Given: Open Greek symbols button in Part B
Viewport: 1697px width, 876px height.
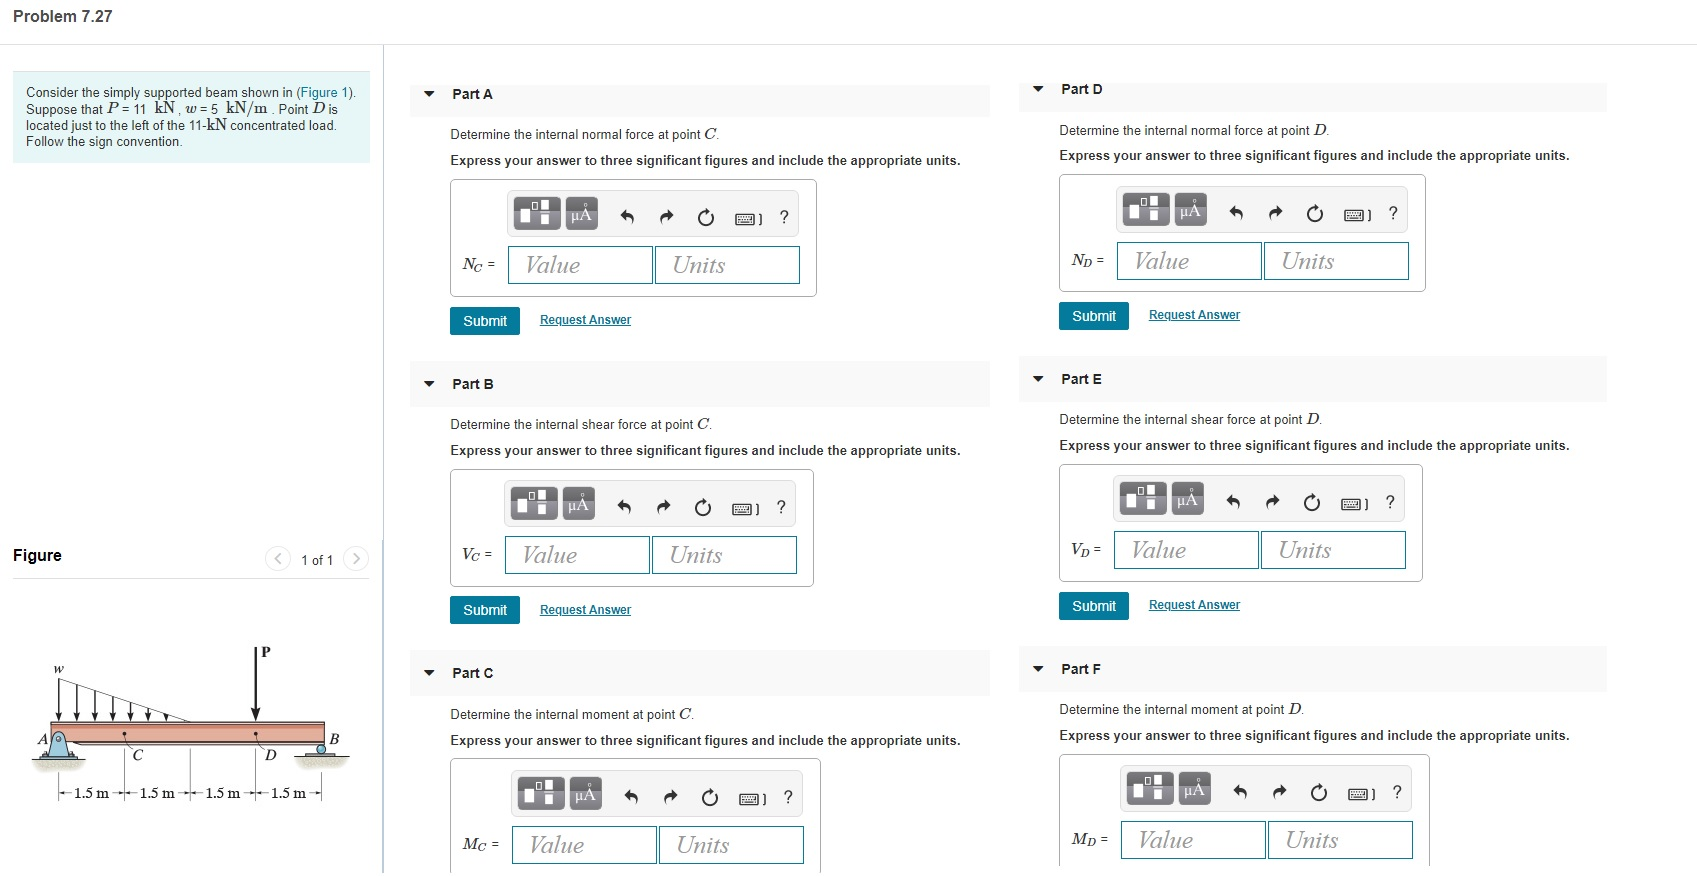Looking at the screenshot, I should pos(579,503).
